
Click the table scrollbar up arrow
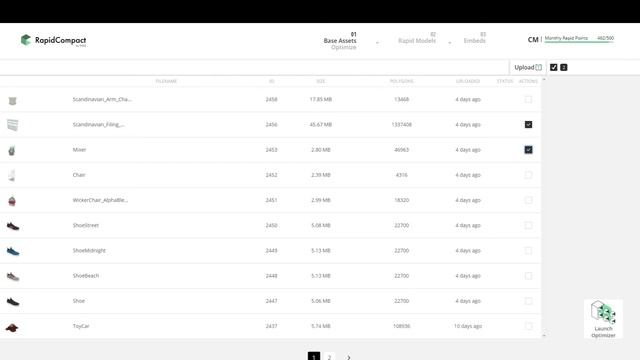pos(544,80)
